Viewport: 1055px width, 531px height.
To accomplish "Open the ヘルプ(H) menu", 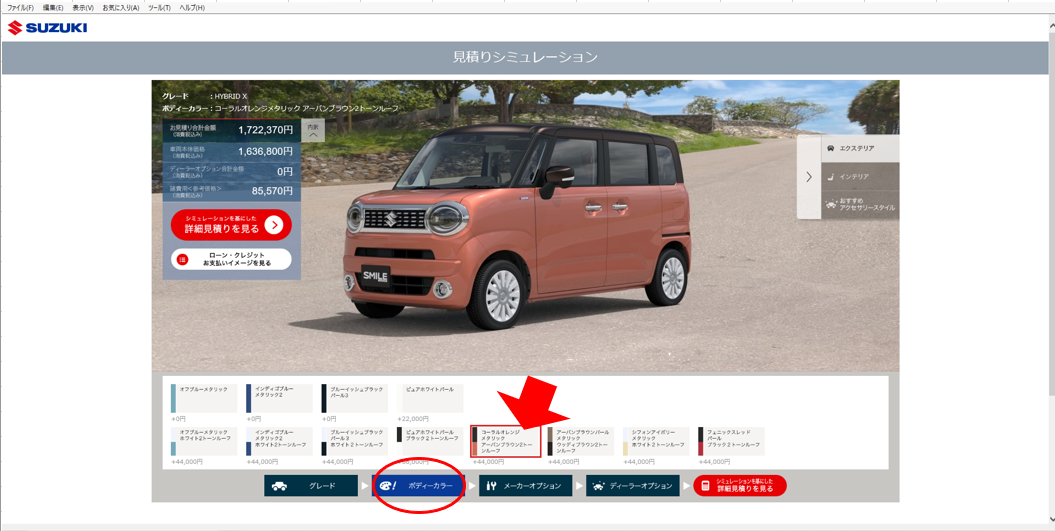I will click(192, 7).
